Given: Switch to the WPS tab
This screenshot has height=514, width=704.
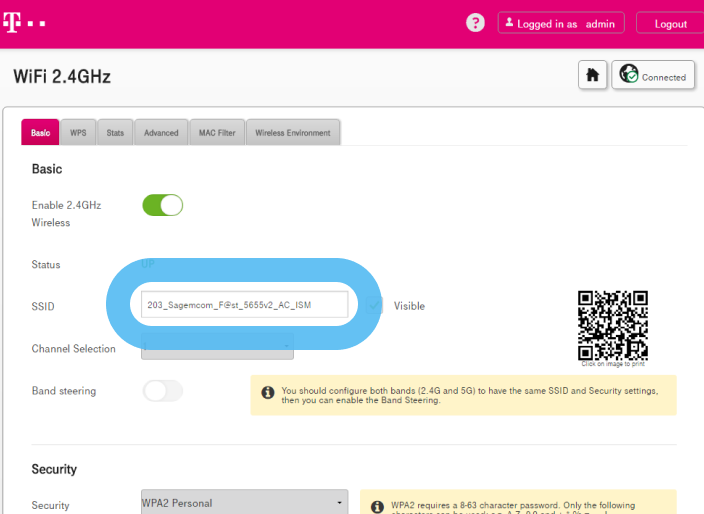Looking at the screenshot, I should 77,133.
